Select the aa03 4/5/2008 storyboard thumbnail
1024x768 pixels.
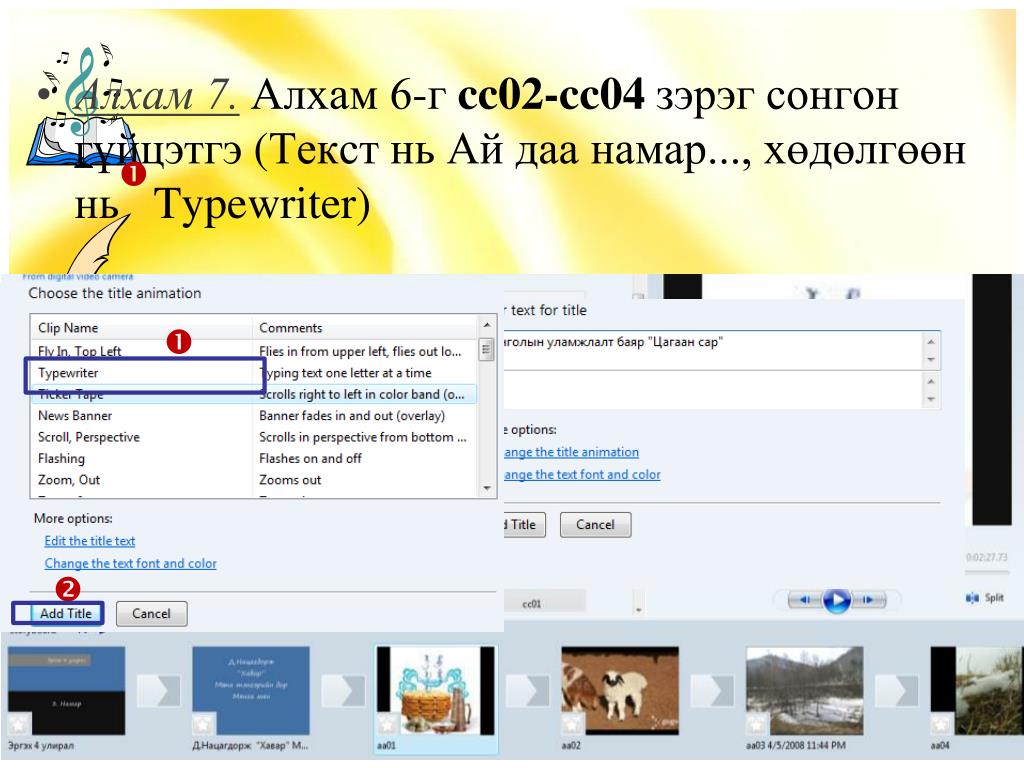(x=805, y=691)
